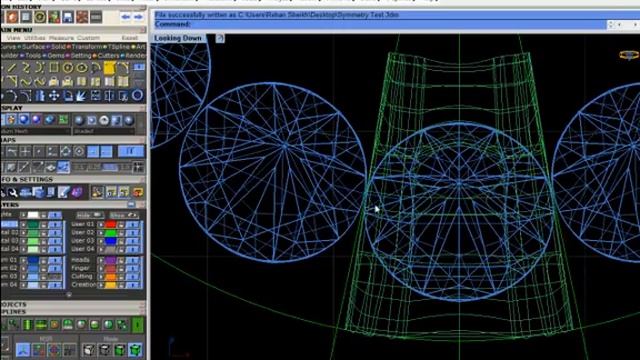Click the small blue button ending first tool row

coord(139,67)
